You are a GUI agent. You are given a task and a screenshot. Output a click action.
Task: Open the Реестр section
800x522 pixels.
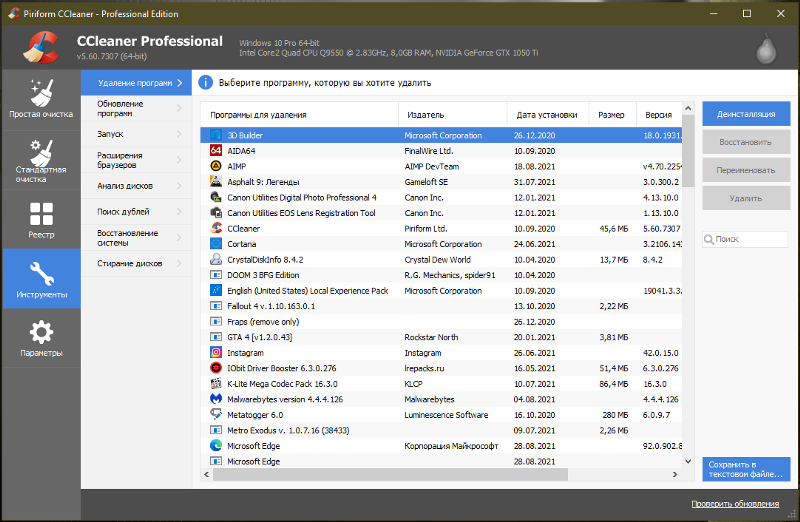click(x=41, y=220)
